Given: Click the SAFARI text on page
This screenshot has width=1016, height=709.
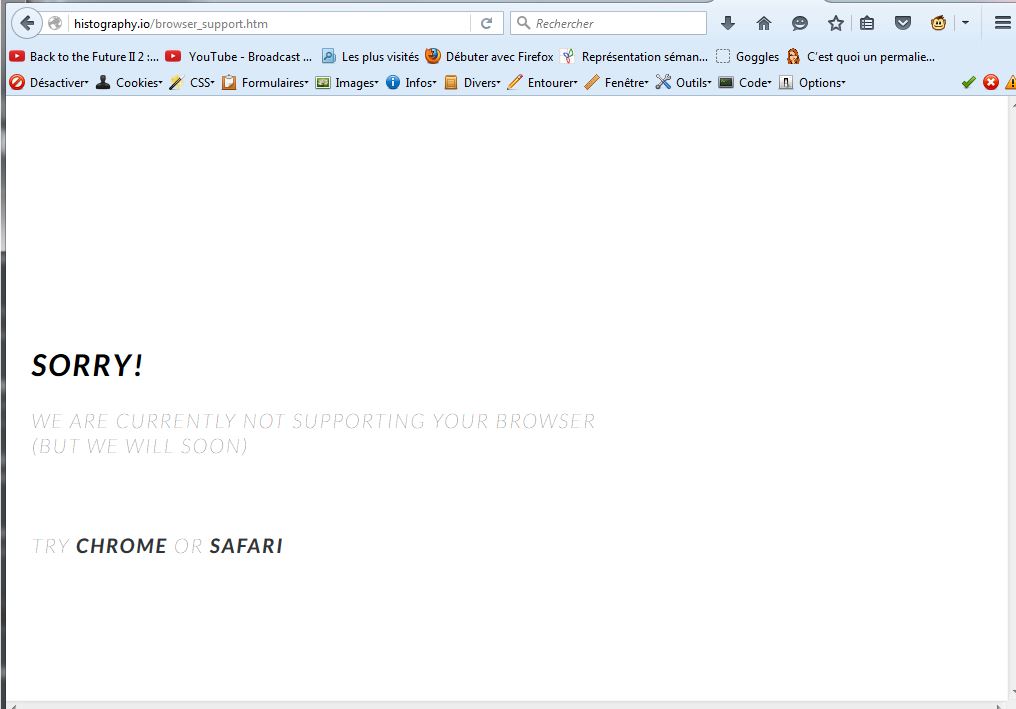Looking at the screenshot, I should (246, 546).
